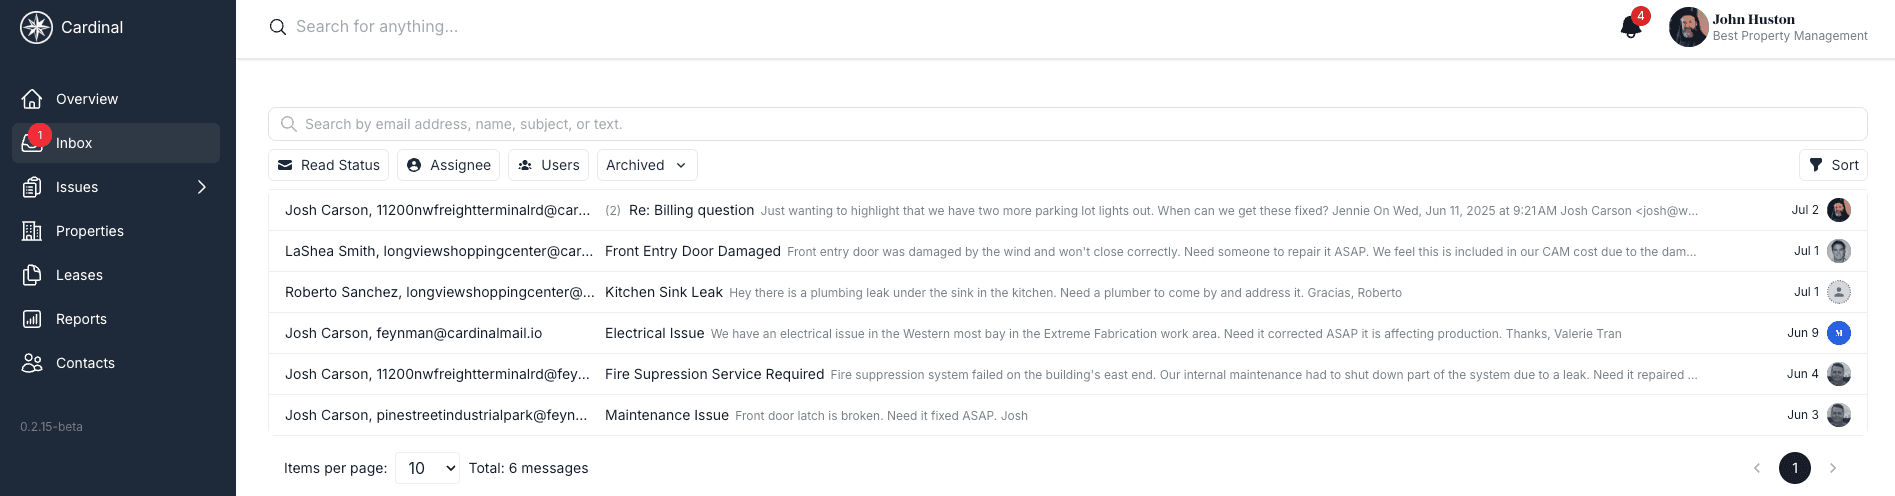The height and width of the screenshot is (496, 1895).
Task: Go to next page arrow
Action: pos(1833,468)
